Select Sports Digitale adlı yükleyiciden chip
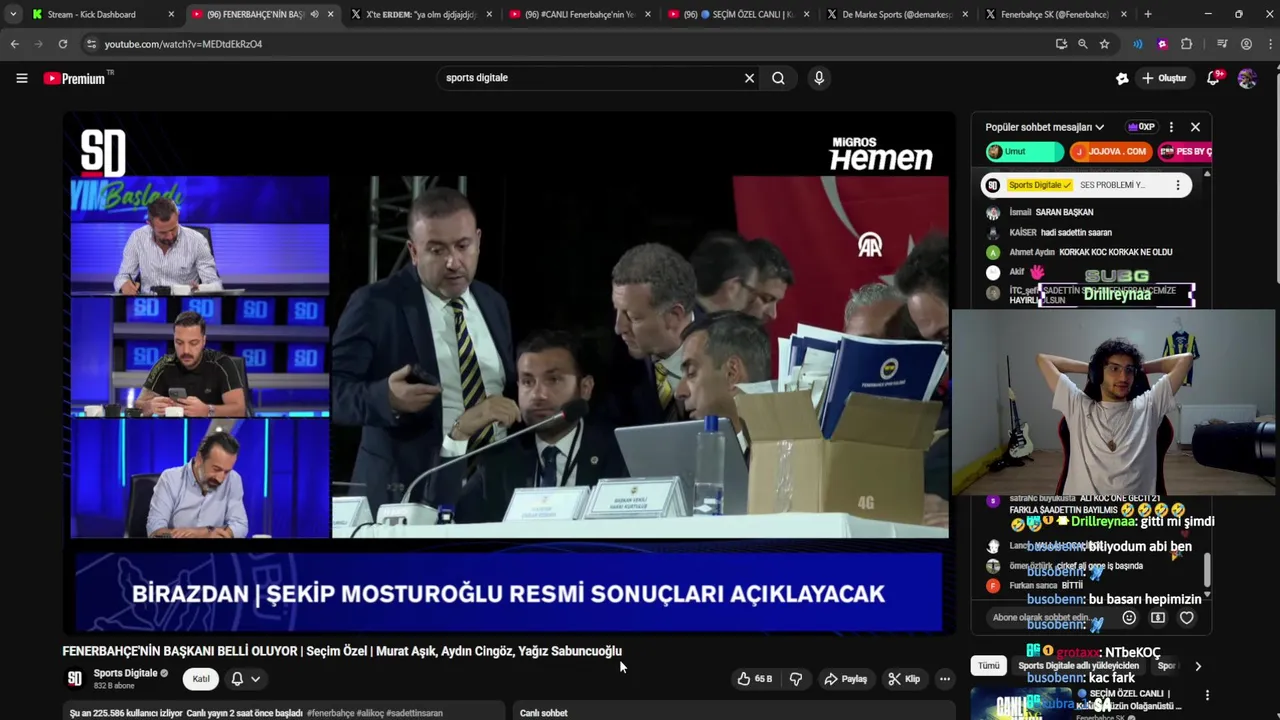 (1078, 666)
